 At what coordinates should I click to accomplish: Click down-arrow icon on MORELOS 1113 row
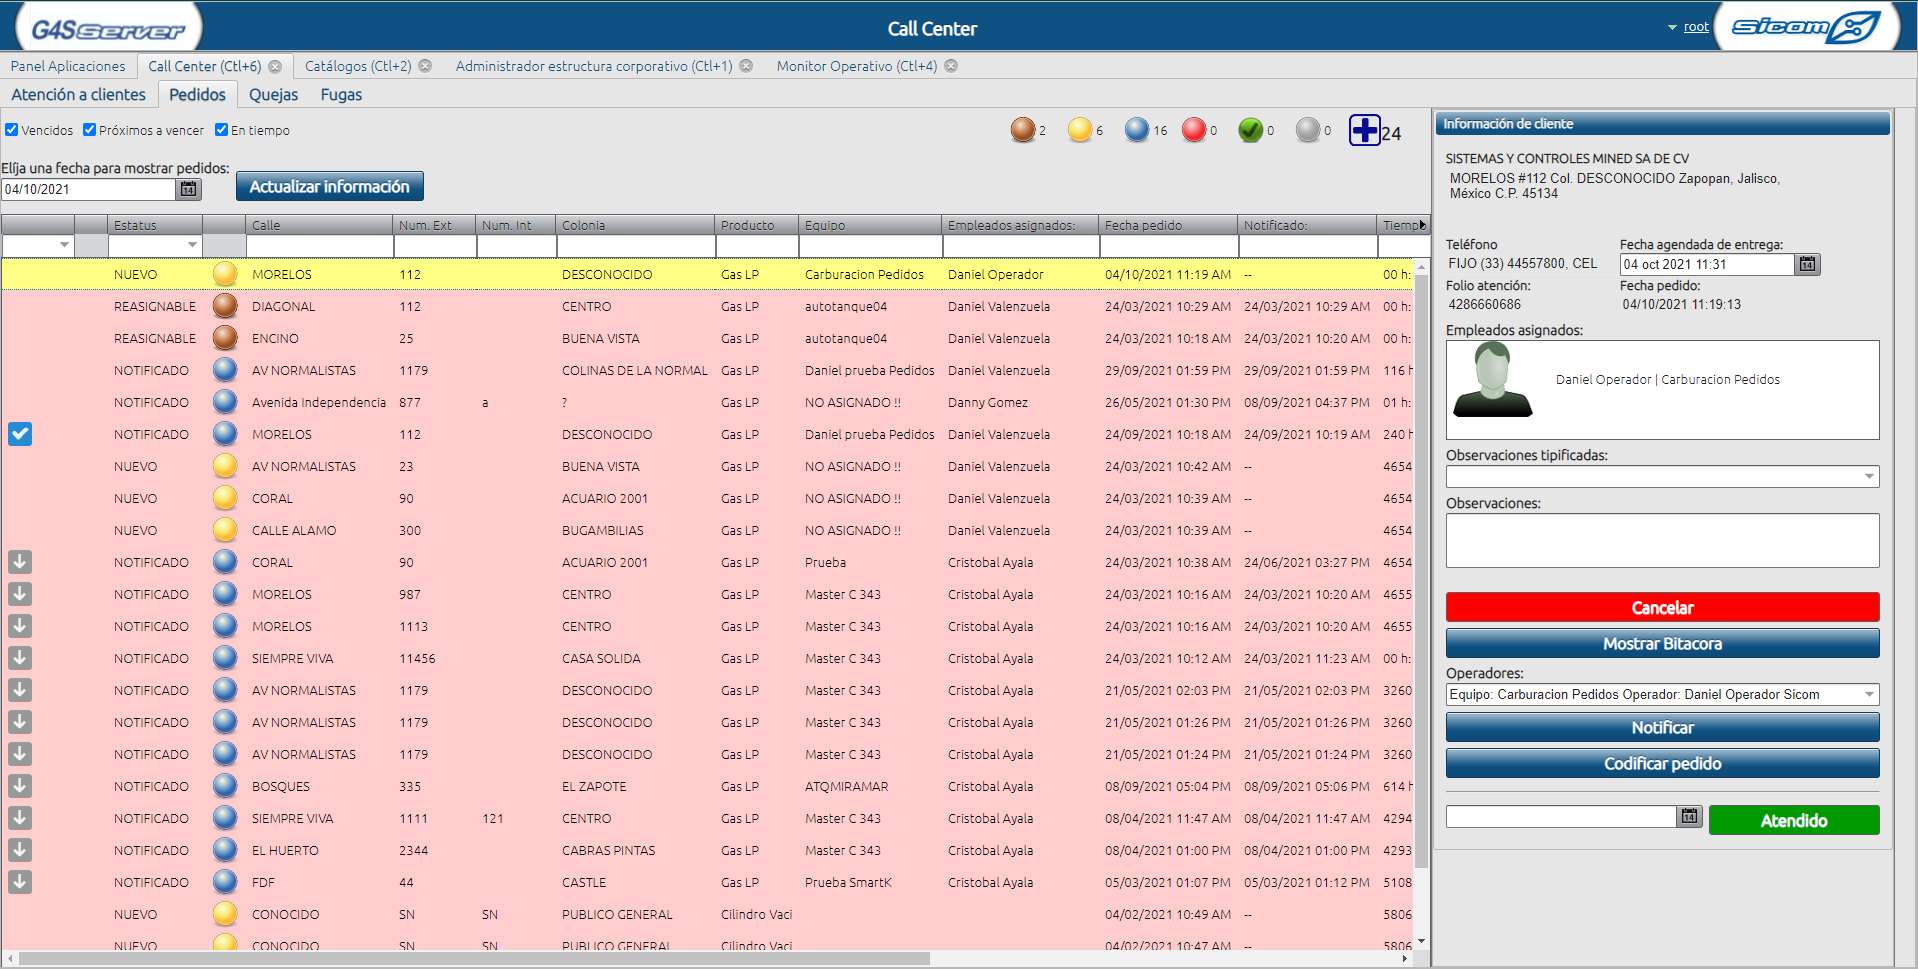(x=20, y=626)
